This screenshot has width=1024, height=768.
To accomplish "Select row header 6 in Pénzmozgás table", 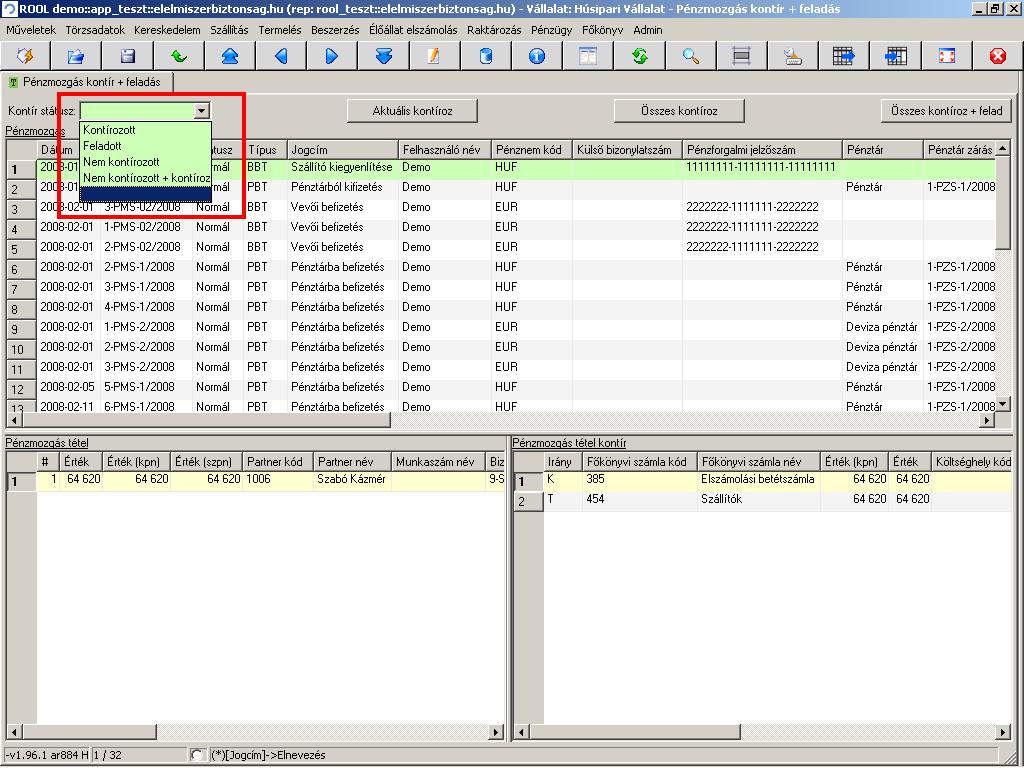I will pos(21,269).
